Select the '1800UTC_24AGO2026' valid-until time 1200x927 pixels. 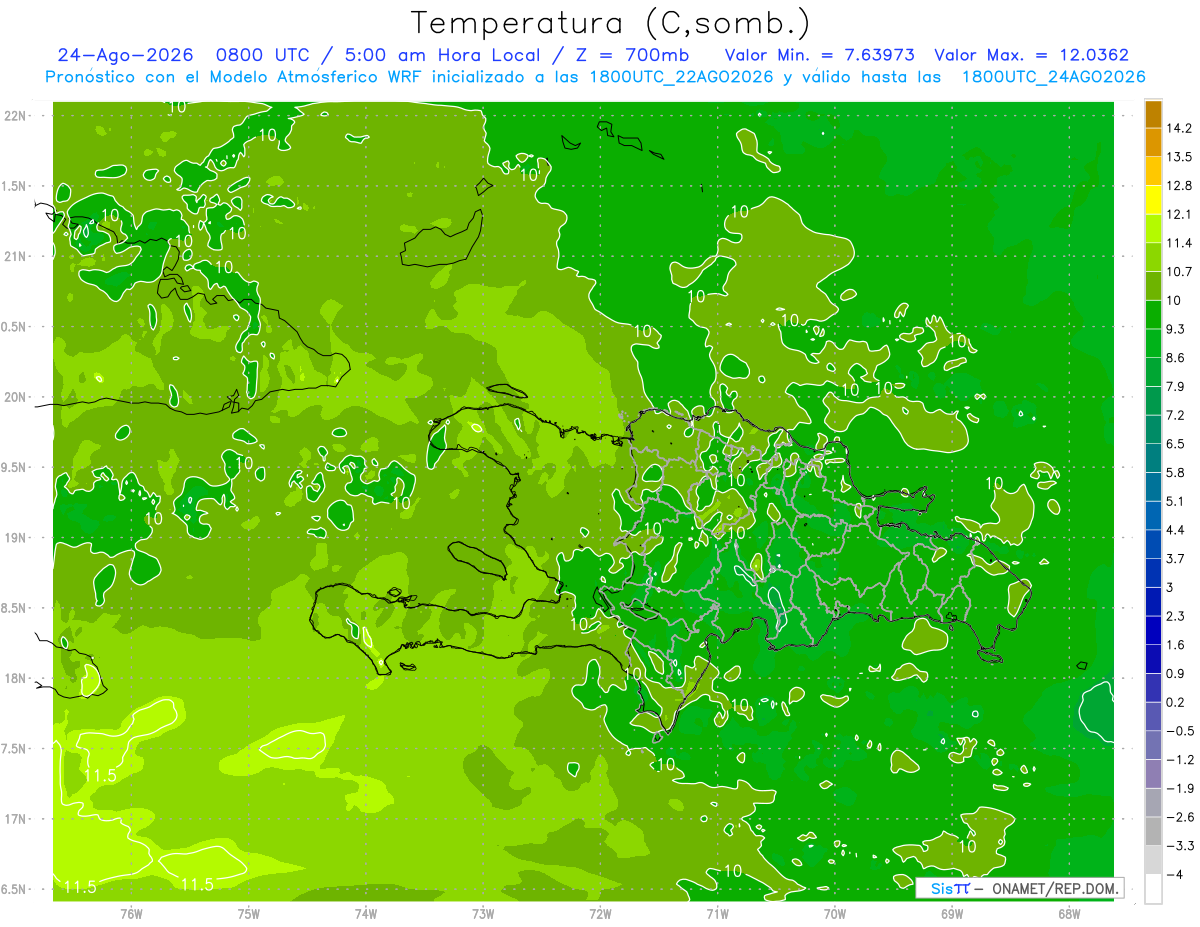(x=1053, y=77)
